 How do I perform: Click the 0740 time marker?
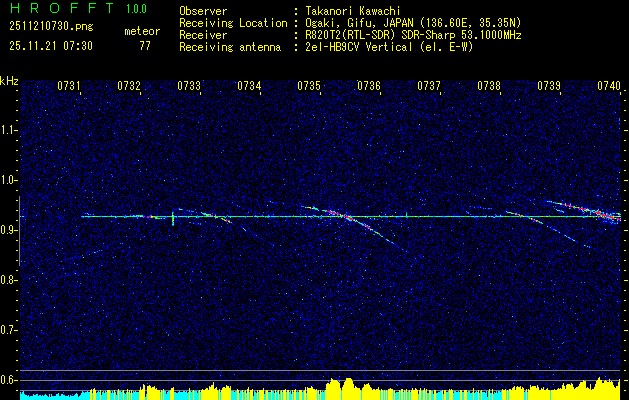[609, 85]
